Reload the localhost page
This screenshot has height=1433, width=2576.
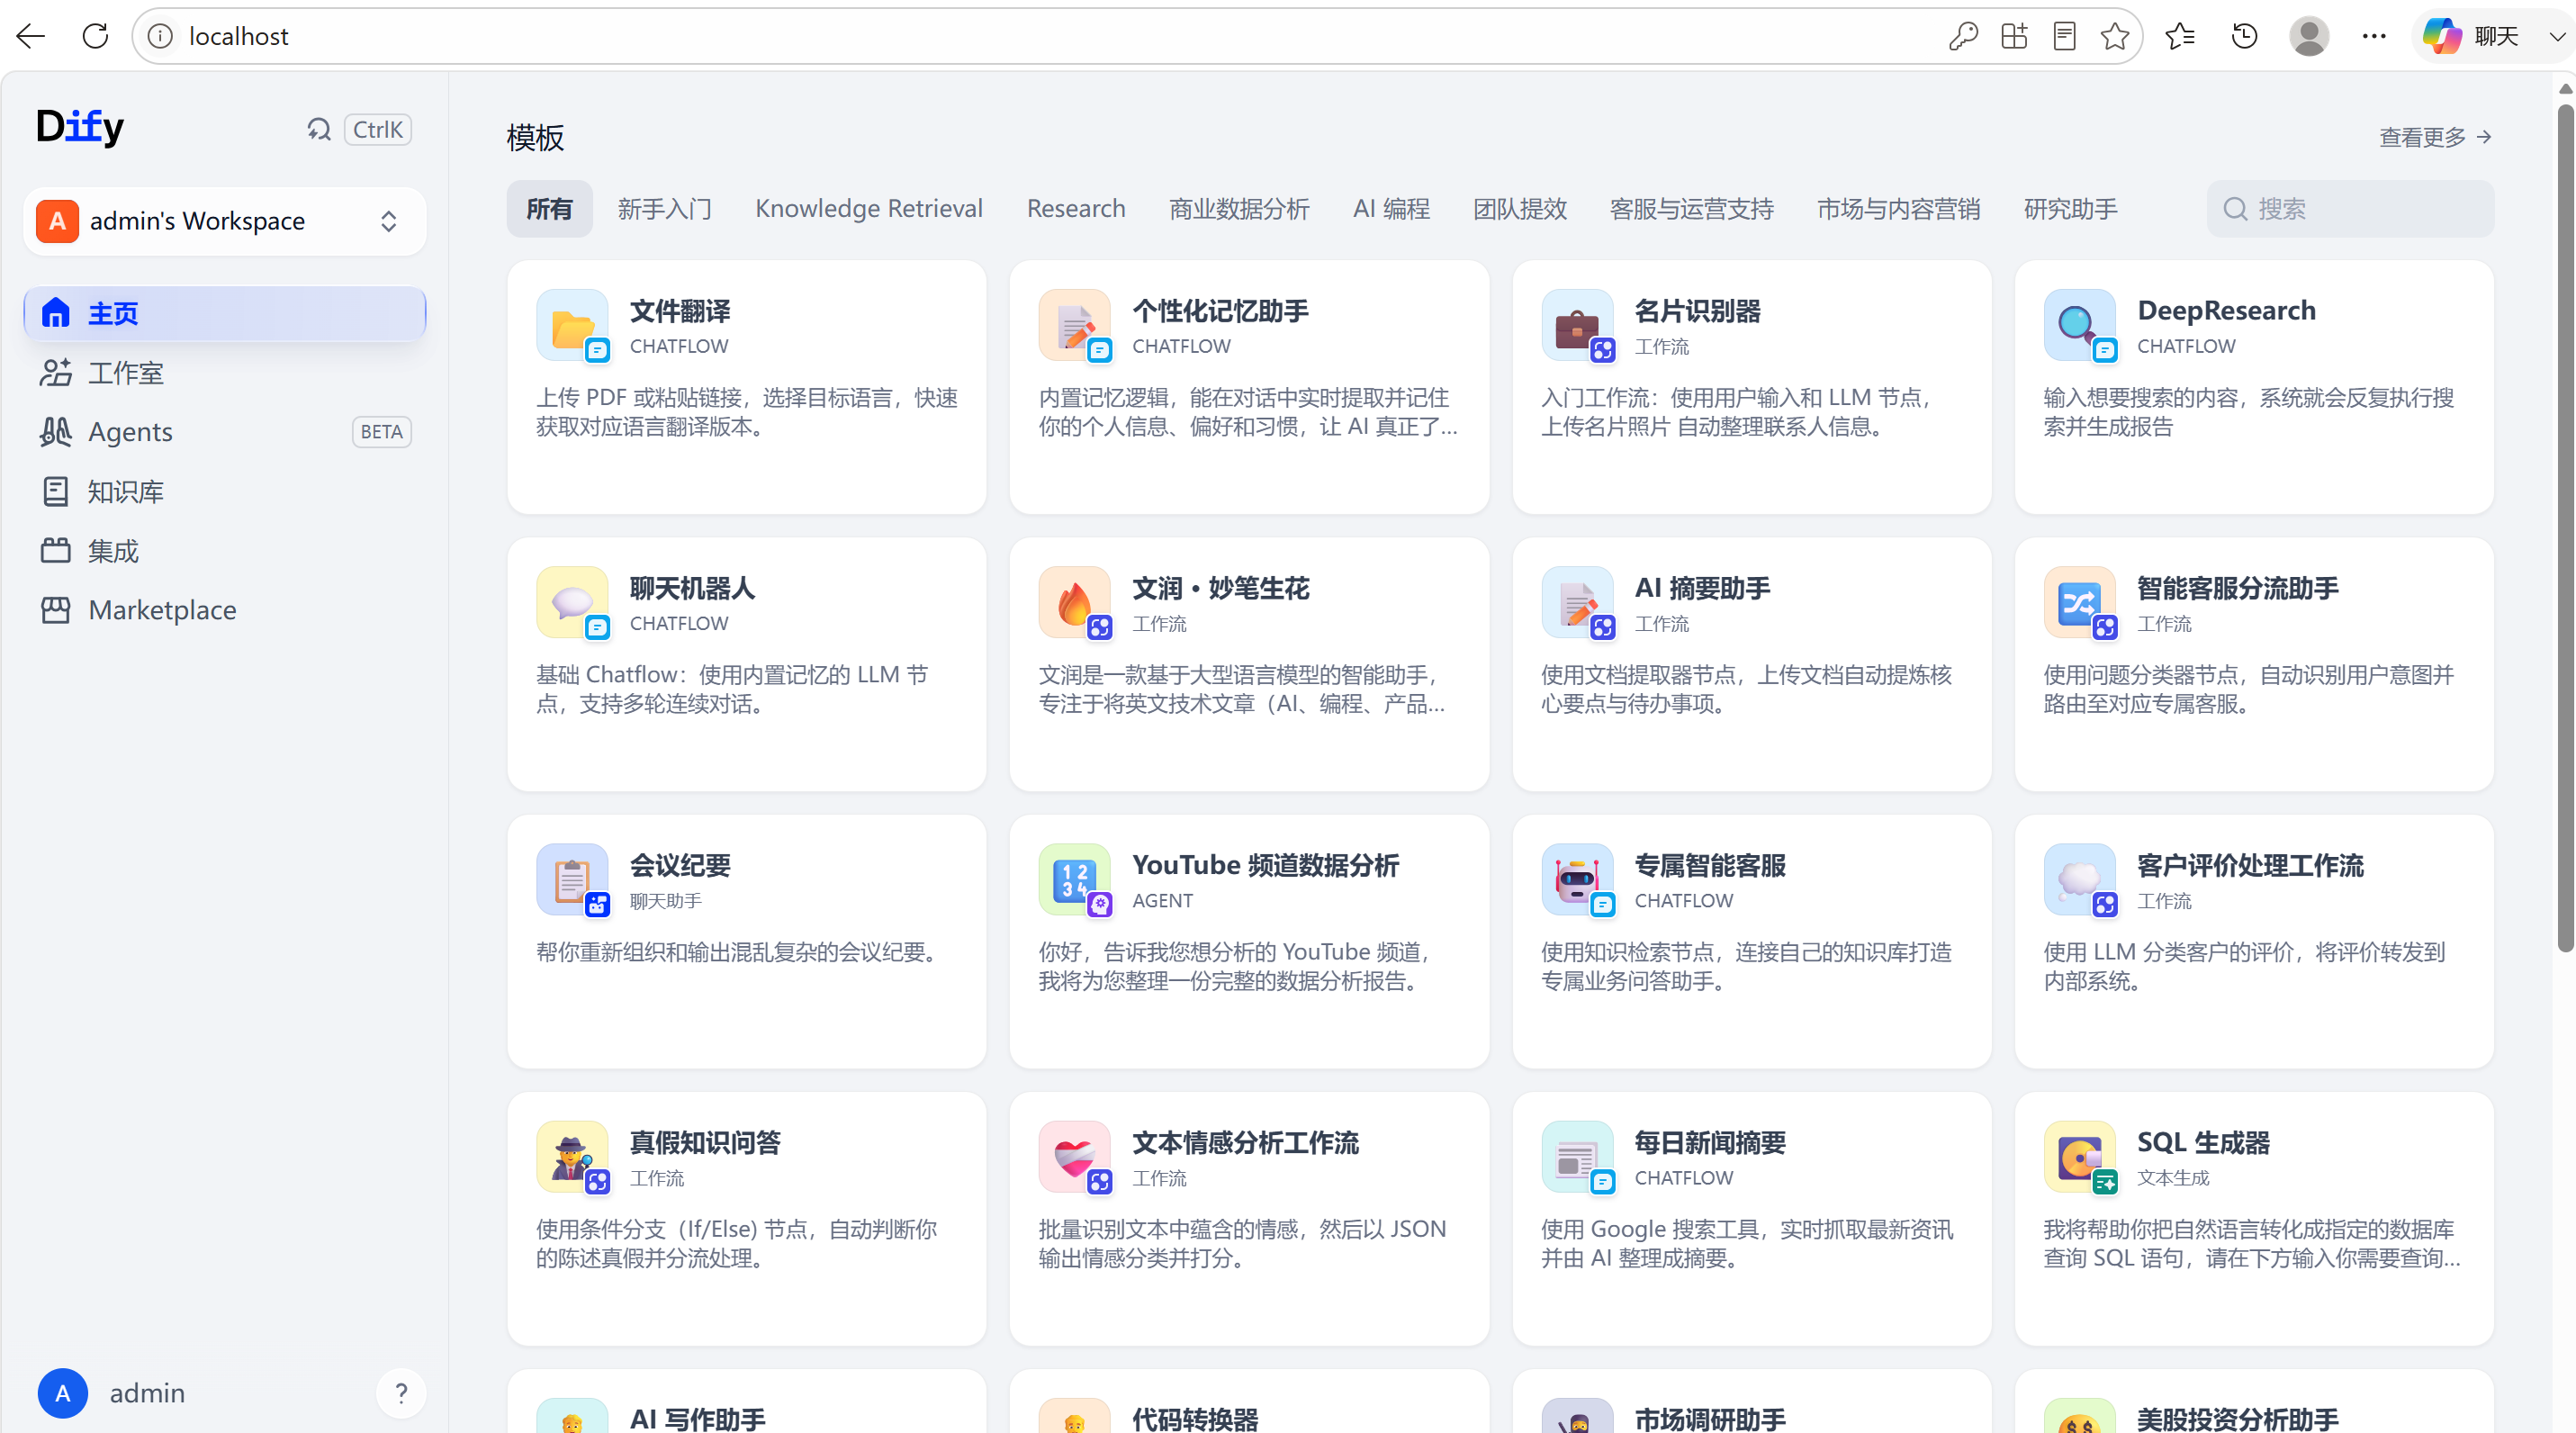point(95,36)
